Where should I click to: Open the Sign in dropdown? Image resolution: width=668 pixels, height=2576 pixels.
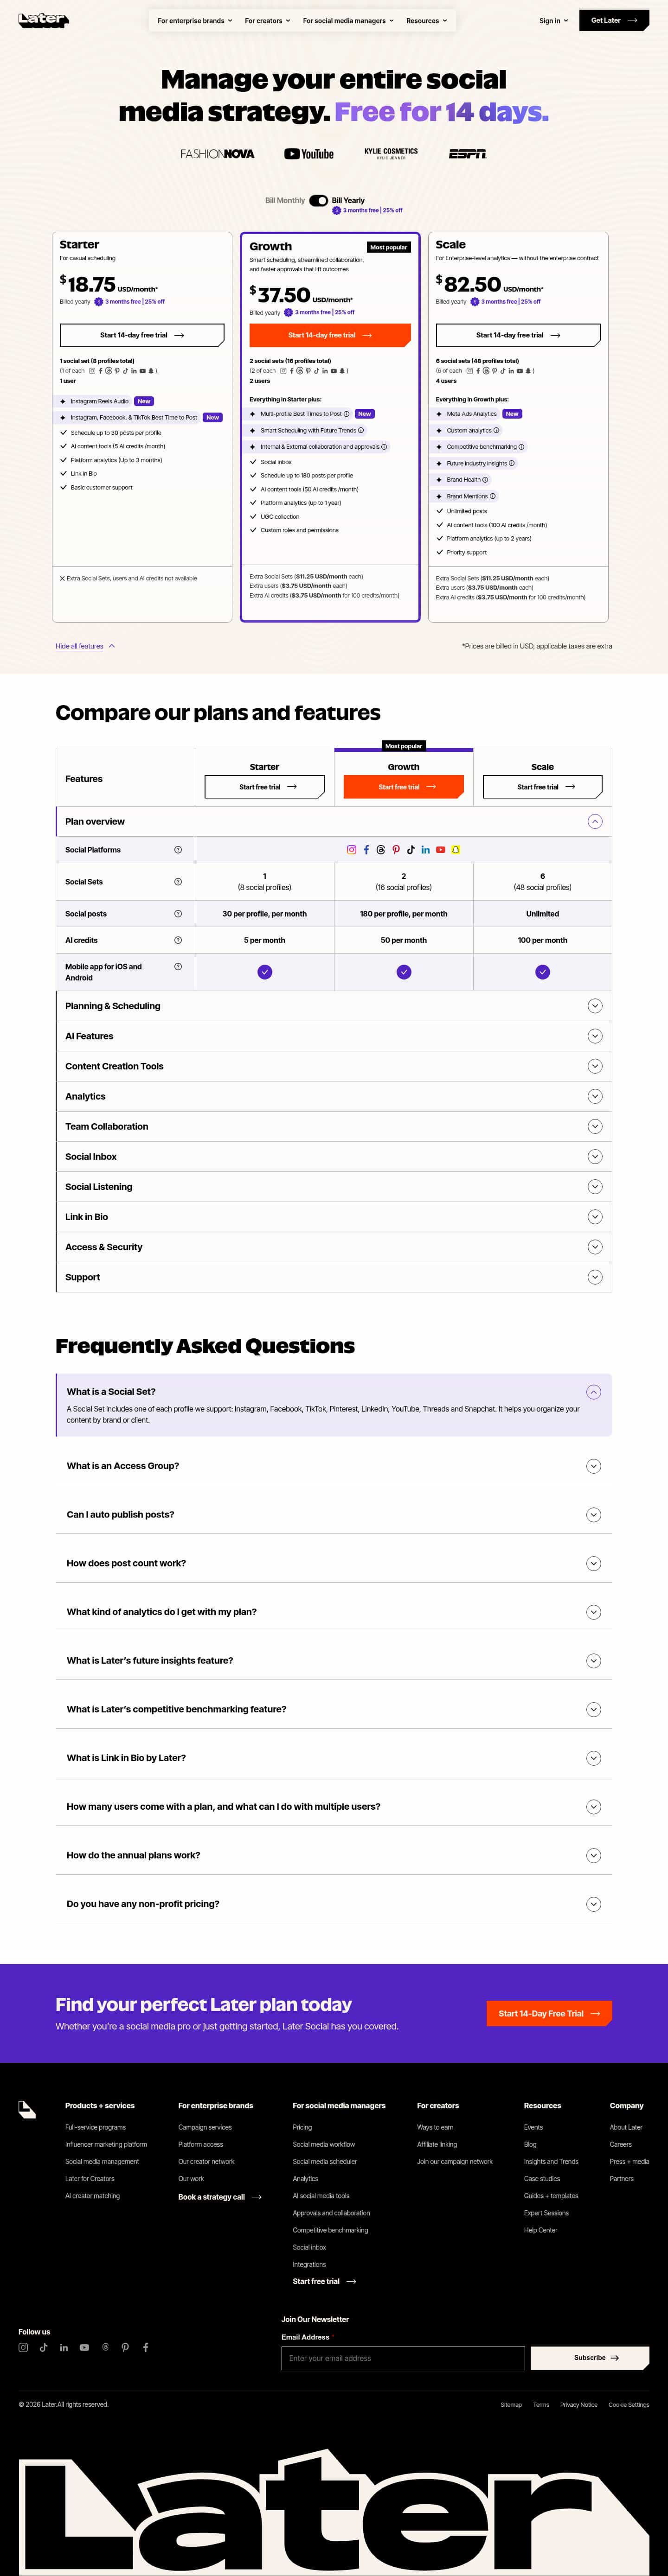pos(553,20)
